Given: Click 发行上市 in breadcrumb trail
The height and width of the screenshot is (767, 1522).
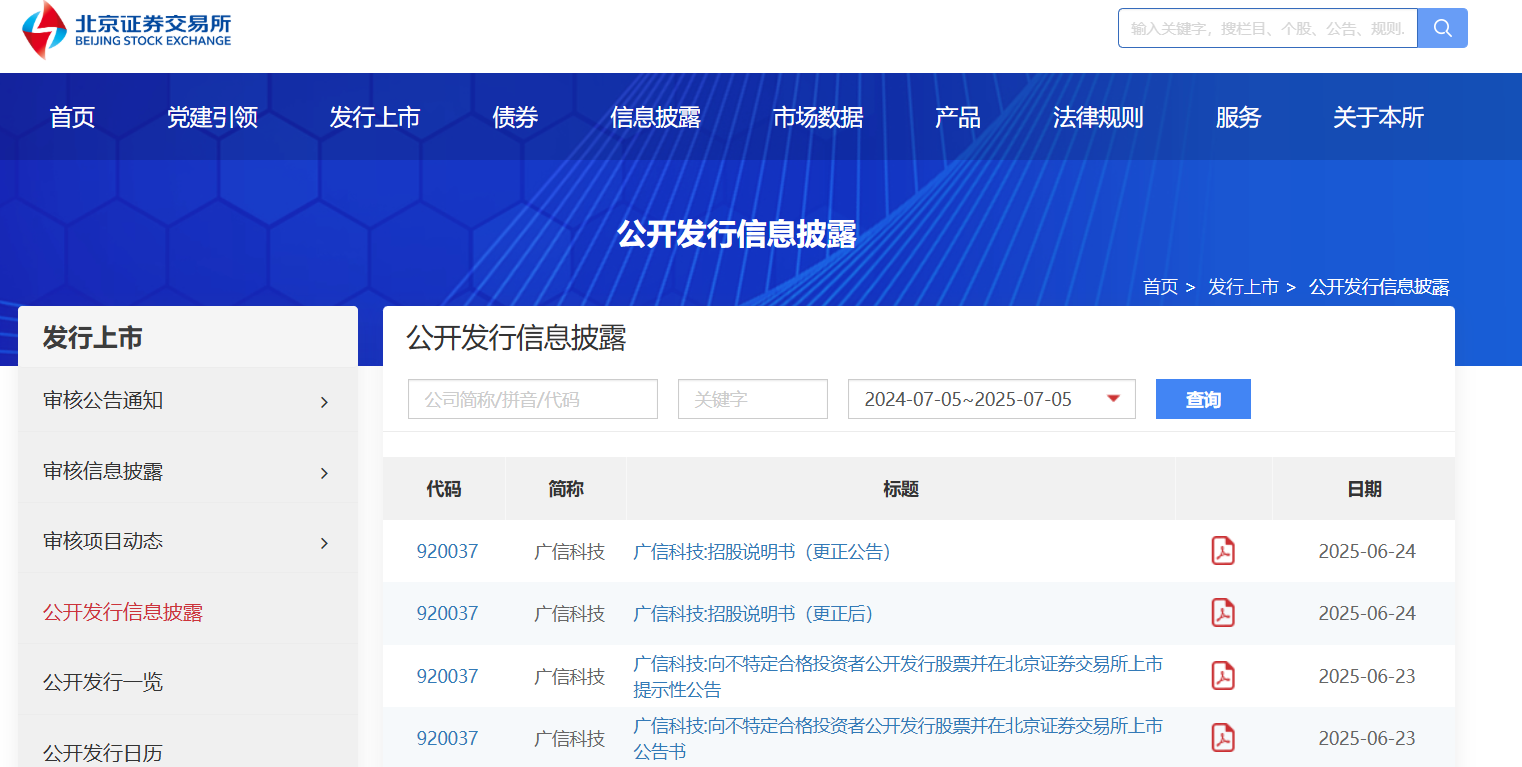Looking at the screenshot, I should pos(1243,287).
